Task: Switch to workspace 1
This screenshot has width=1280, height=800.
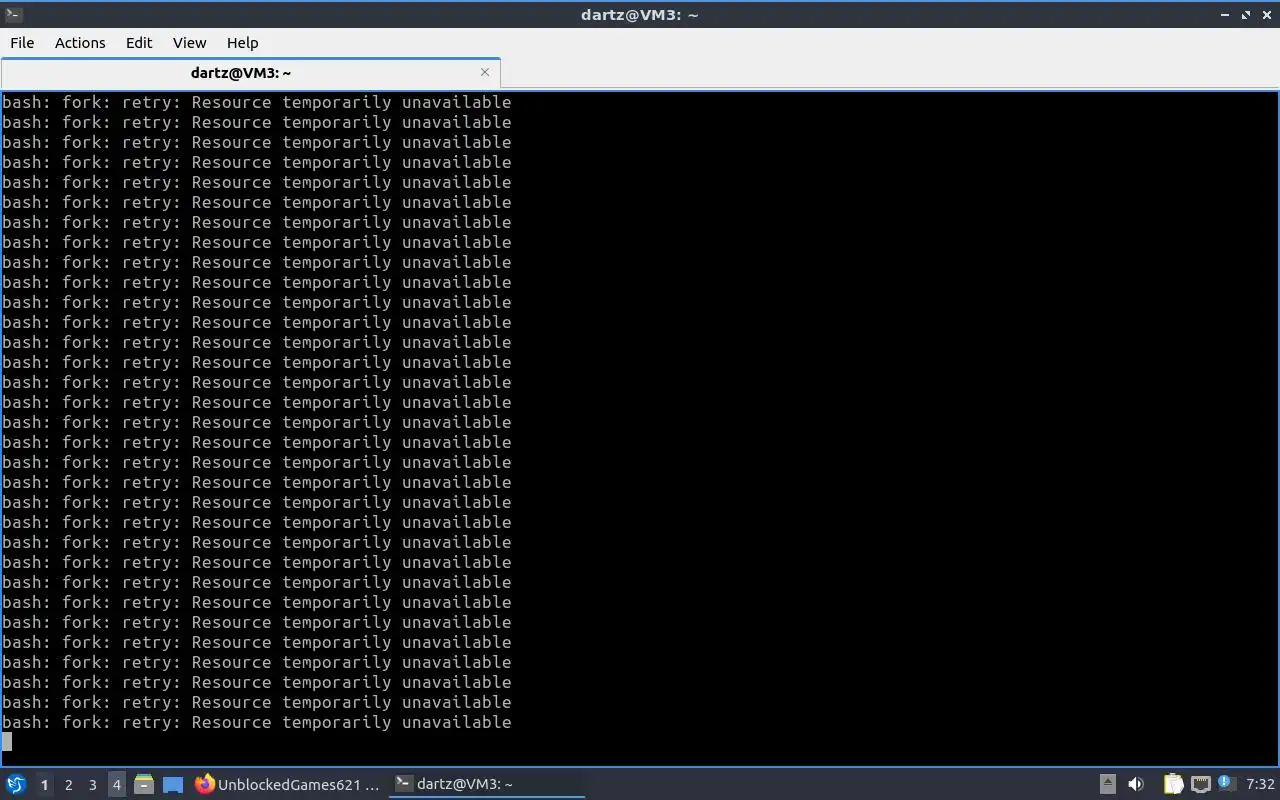Action: click(44, 785)
